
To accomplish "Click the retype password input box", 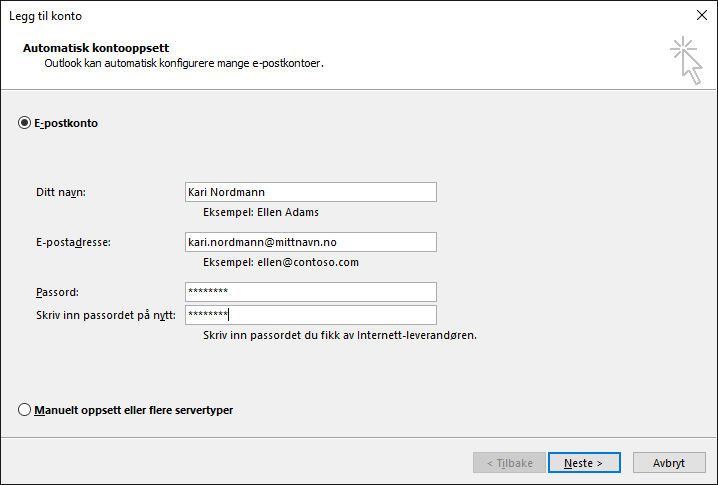I will tap(310, 315).
